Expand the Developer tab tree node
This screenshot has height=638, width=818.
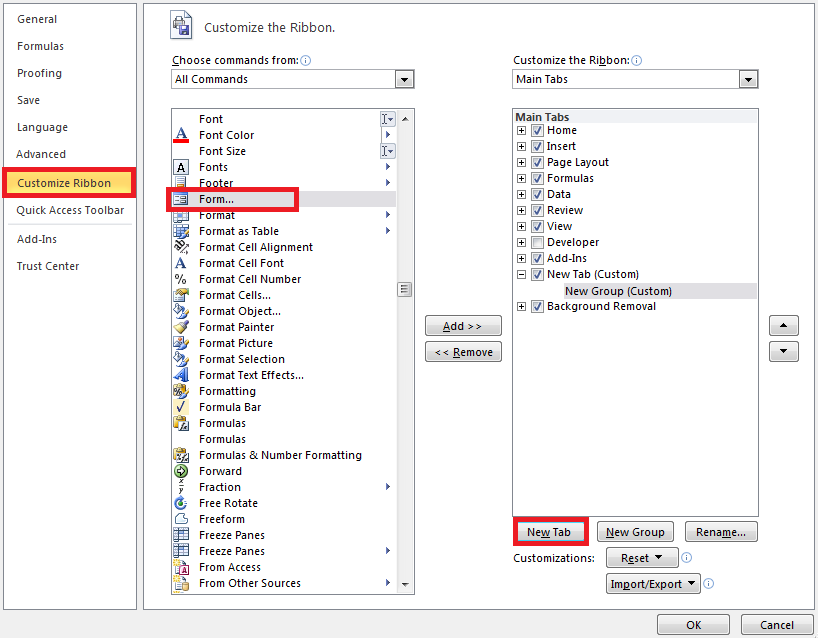521,243
